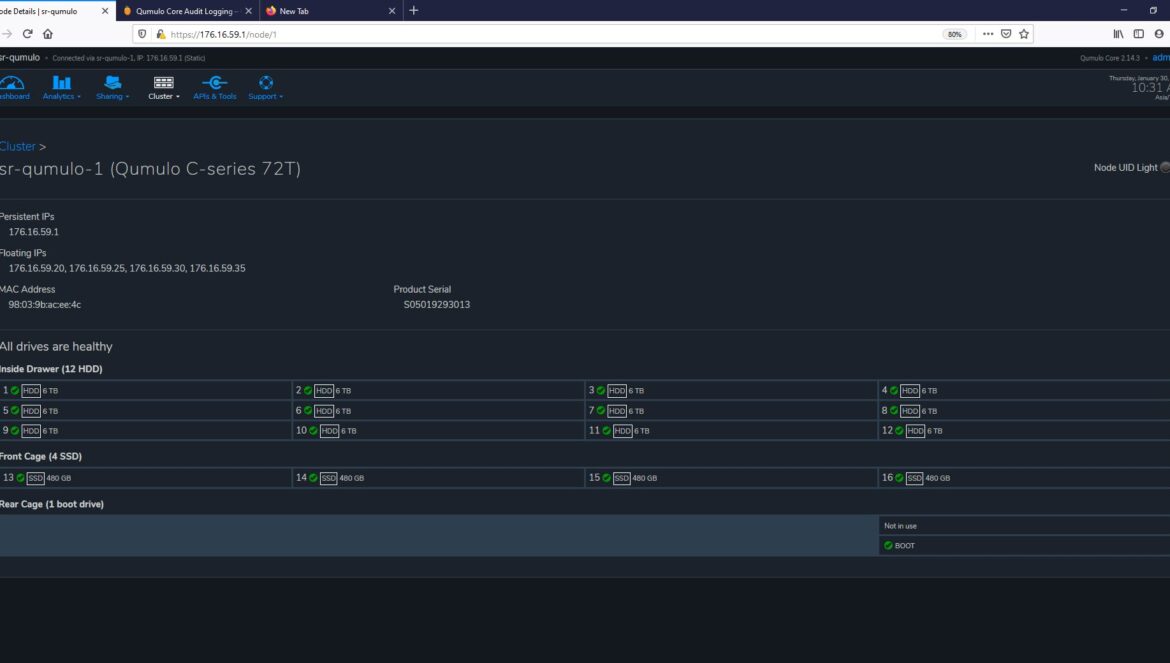The image size is (1170, 663).
Task: Click drive 2 HDD icon
Action: [324, 391]
